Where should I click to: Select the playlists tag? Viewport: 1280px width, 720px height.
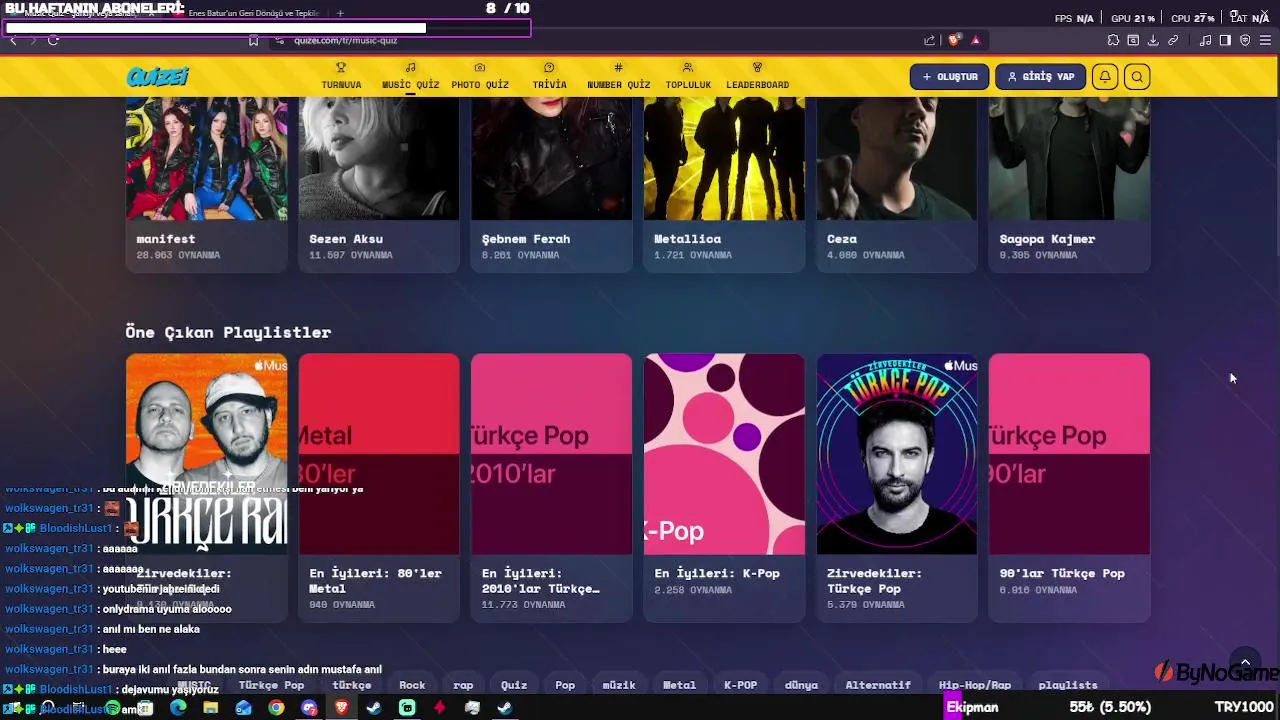(1068, 685)
